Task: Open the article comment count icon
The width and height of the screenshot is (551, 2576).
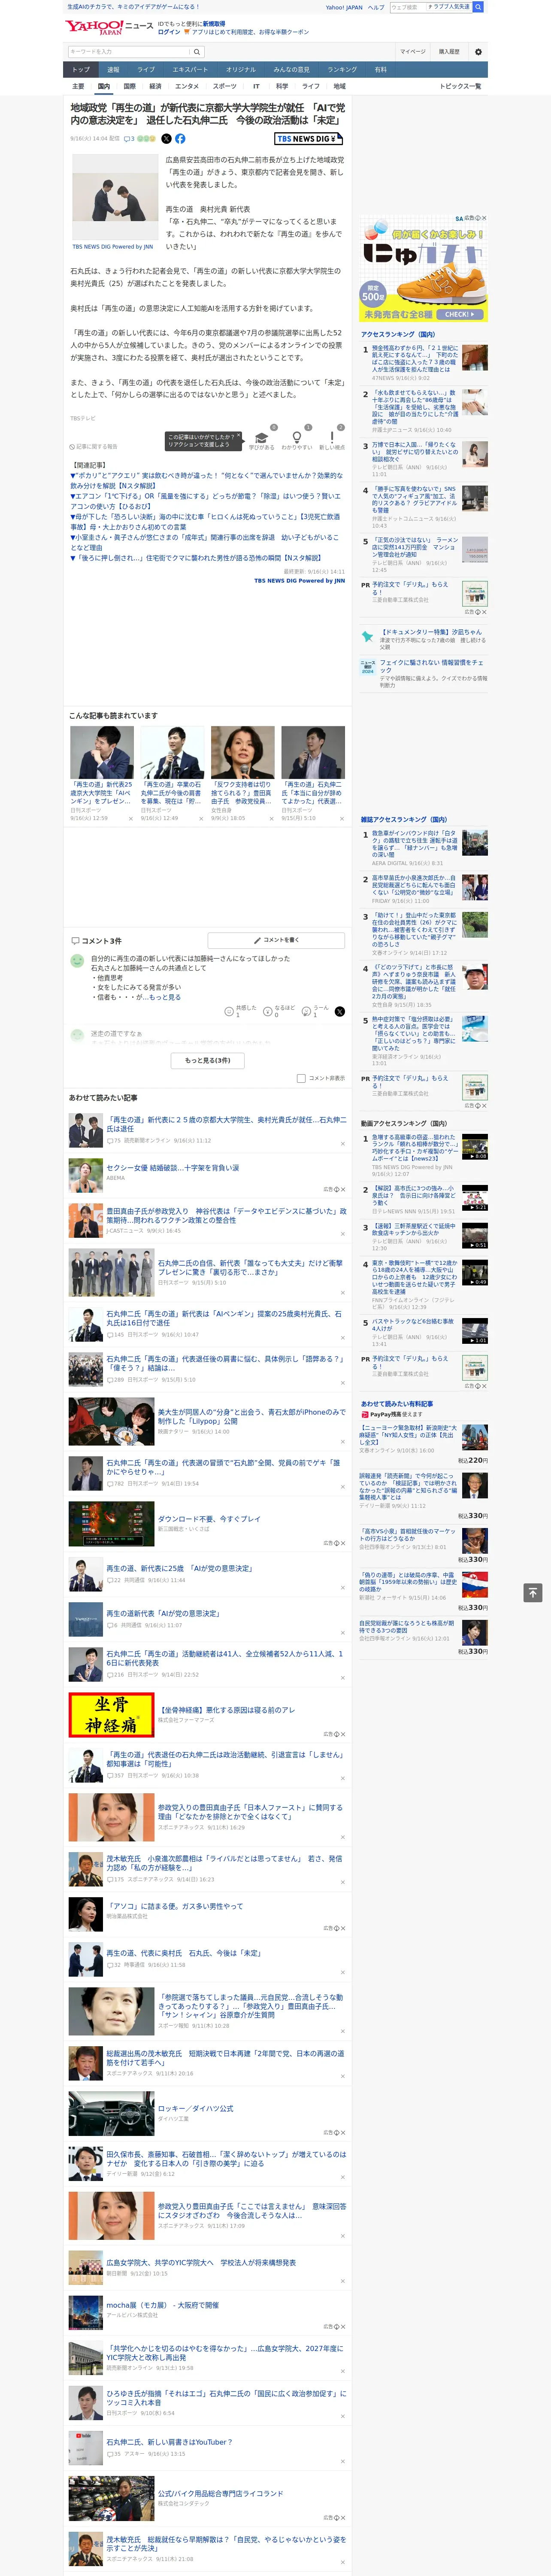Action: (129, 139)
